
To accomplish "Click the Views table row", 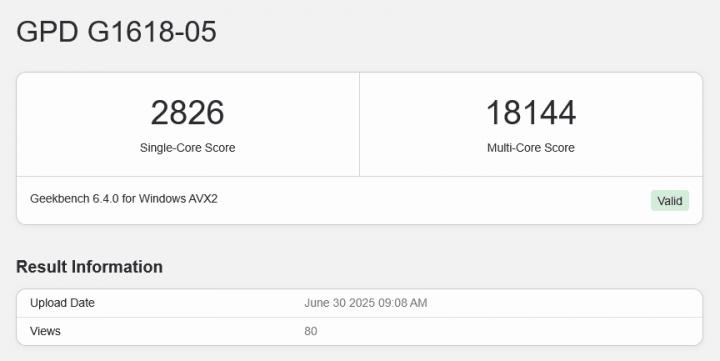I will 360,331.
